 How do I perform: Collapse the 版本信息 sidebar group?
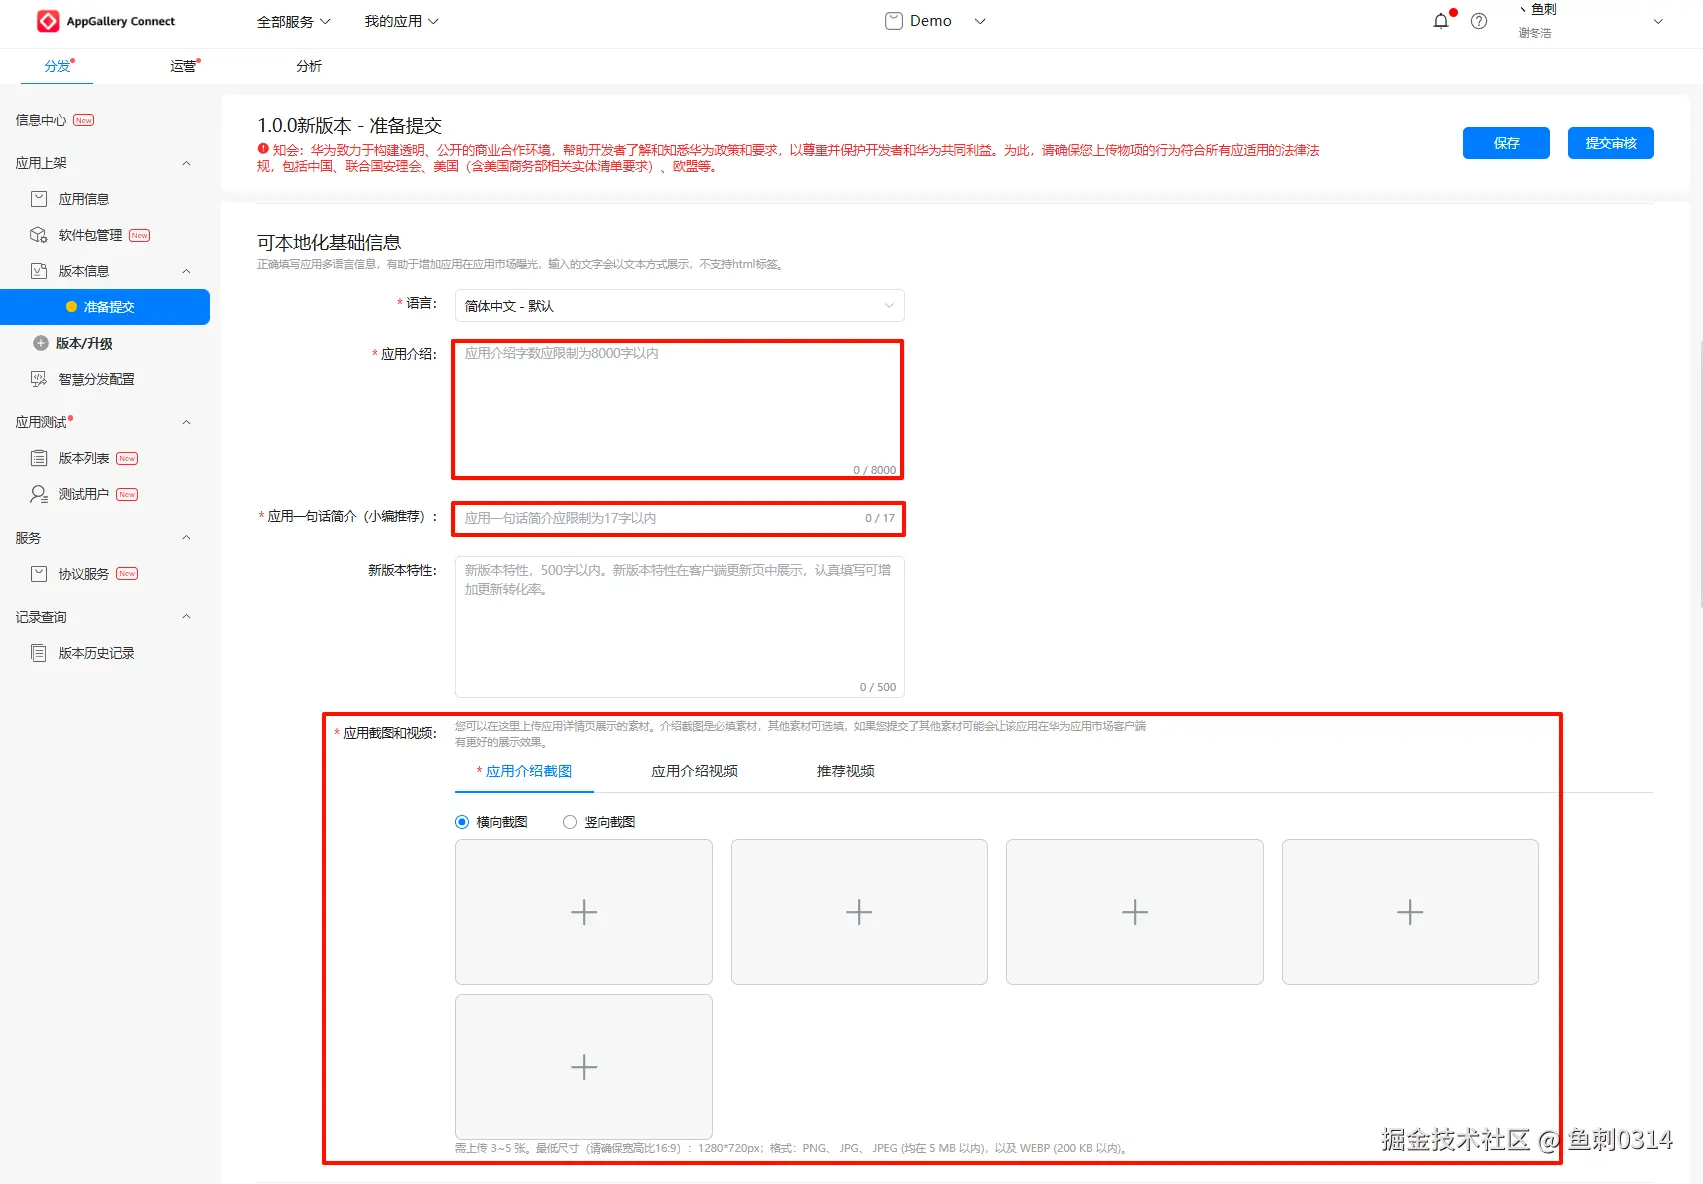point(186,271)
